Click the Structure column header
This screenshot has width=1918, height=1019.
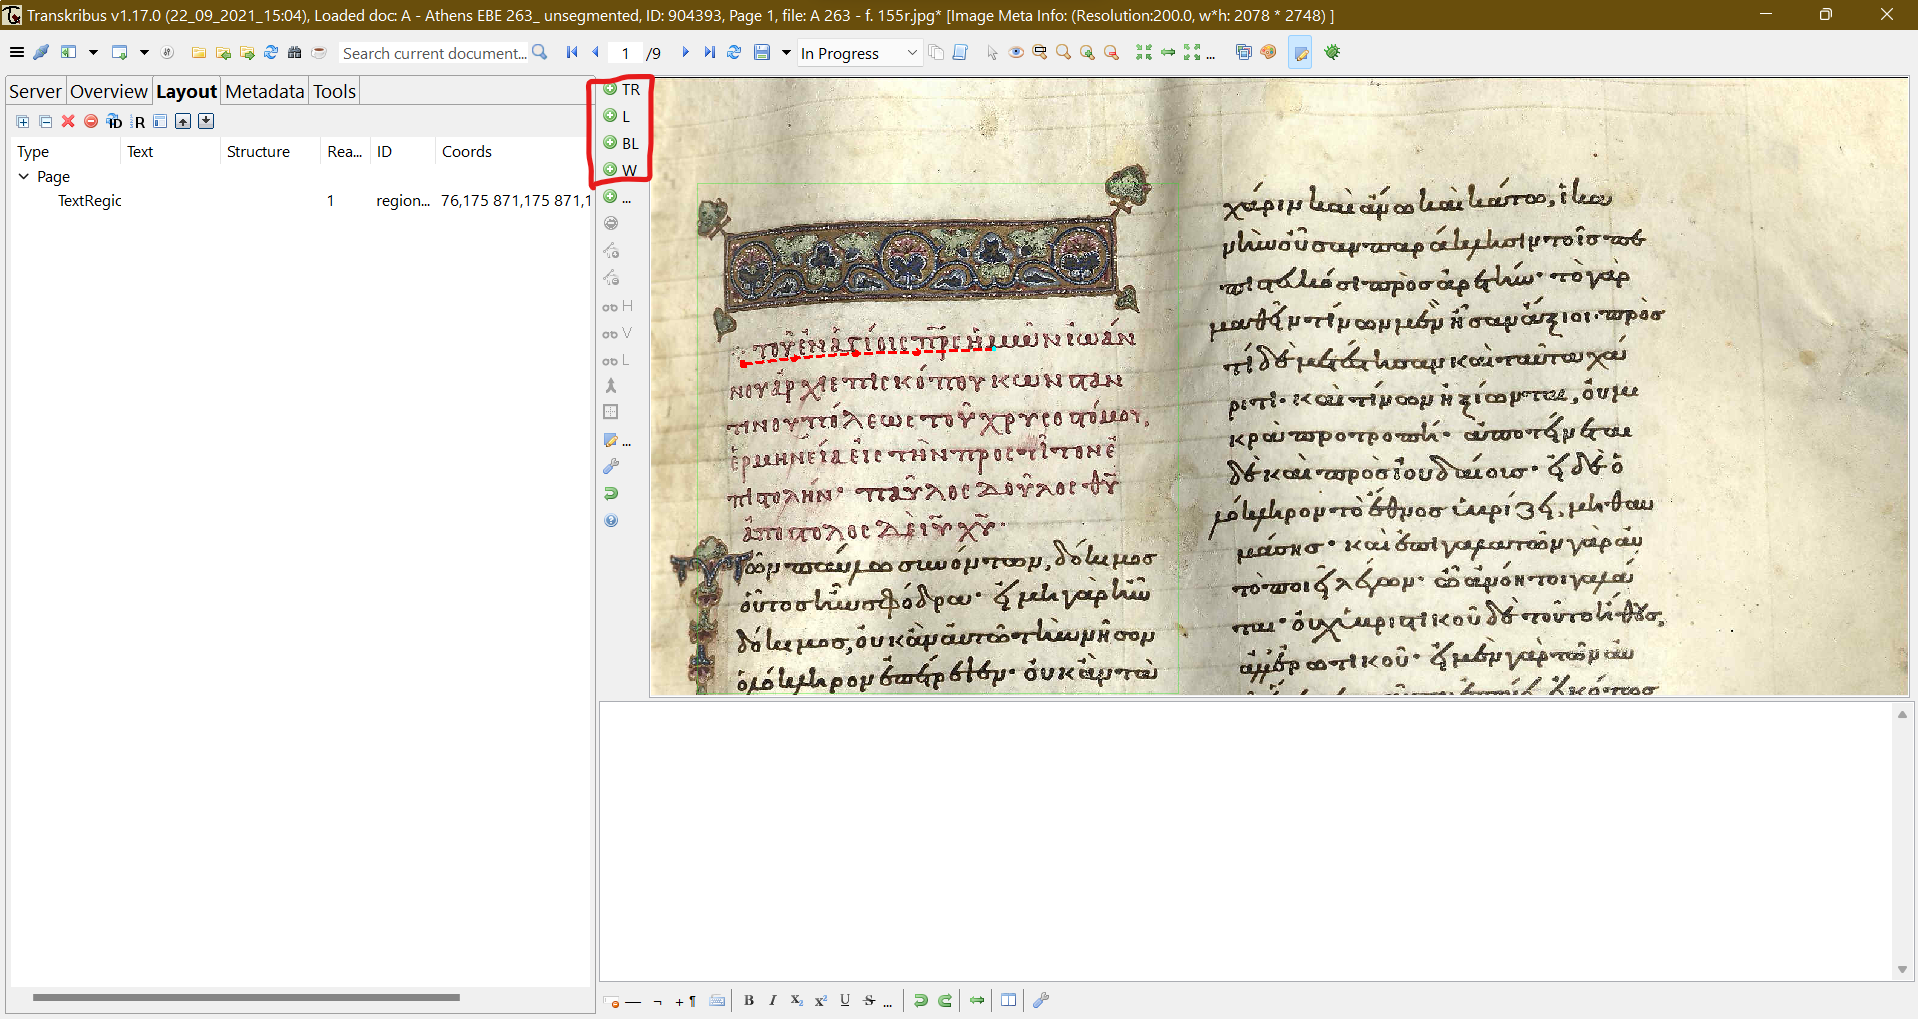[270, 151]
